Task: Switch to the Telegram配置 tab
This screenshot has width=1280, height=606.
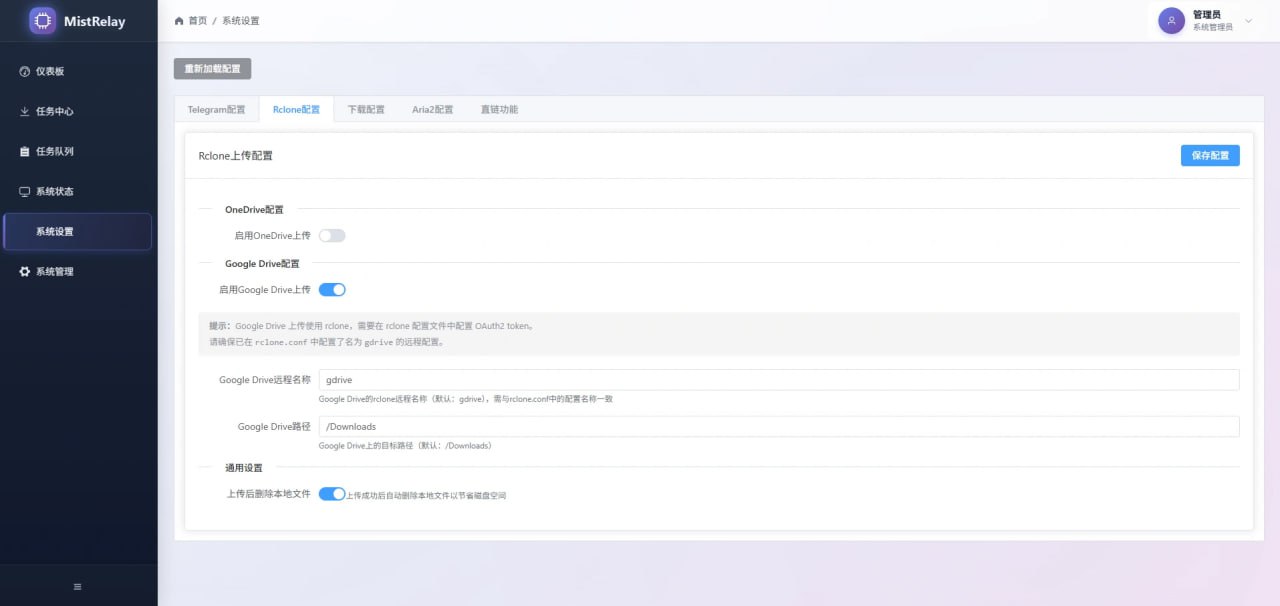Action: (x=216, y=109)
